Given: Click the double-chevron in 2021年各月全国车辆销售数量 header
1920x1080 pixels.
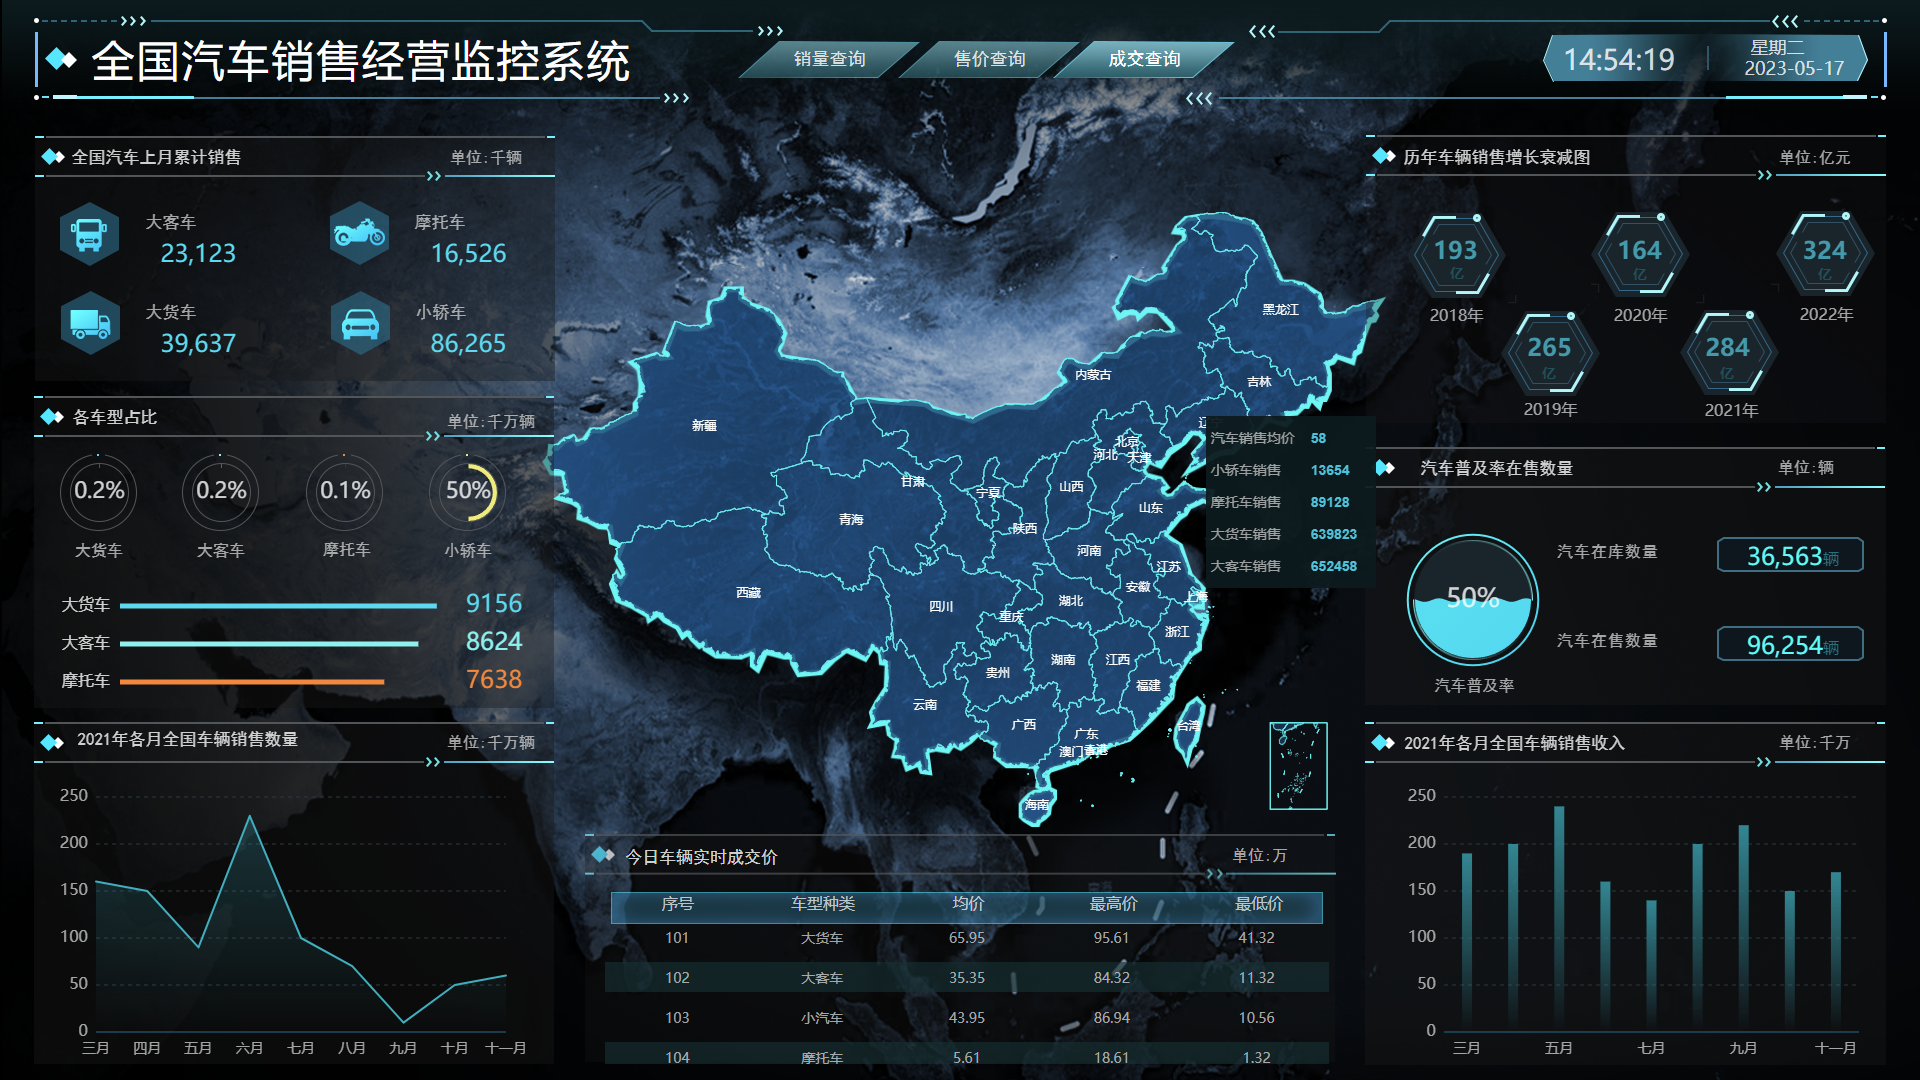Looking at the screenshot, I should coord(433,762).
